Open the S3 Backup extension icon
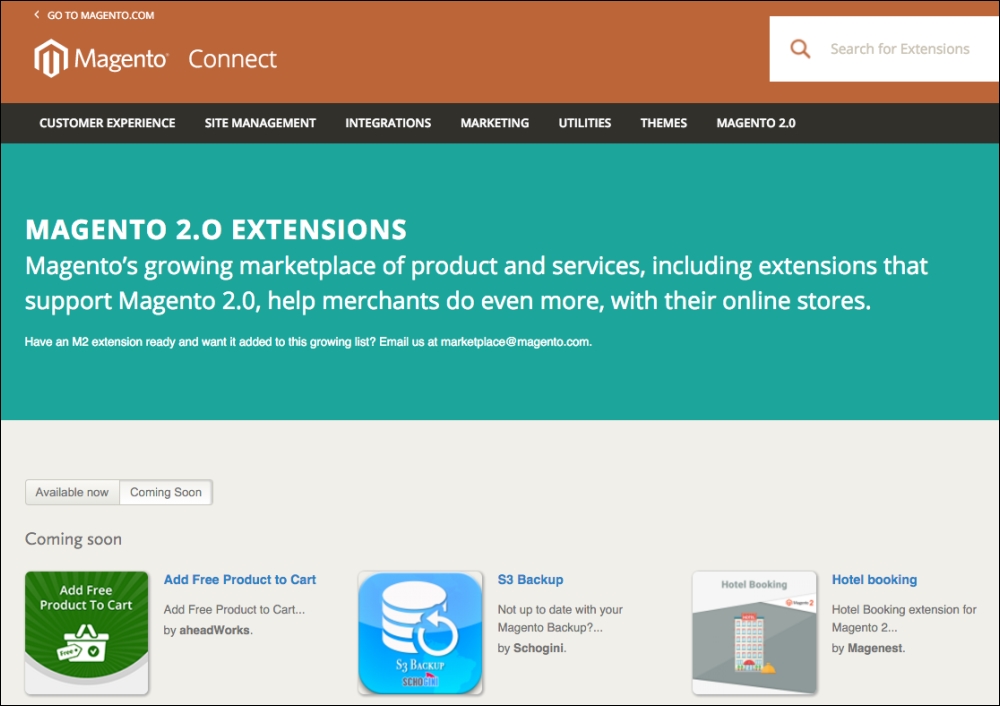This screenshot has height=706, width=1000. [x=420, y=632]
